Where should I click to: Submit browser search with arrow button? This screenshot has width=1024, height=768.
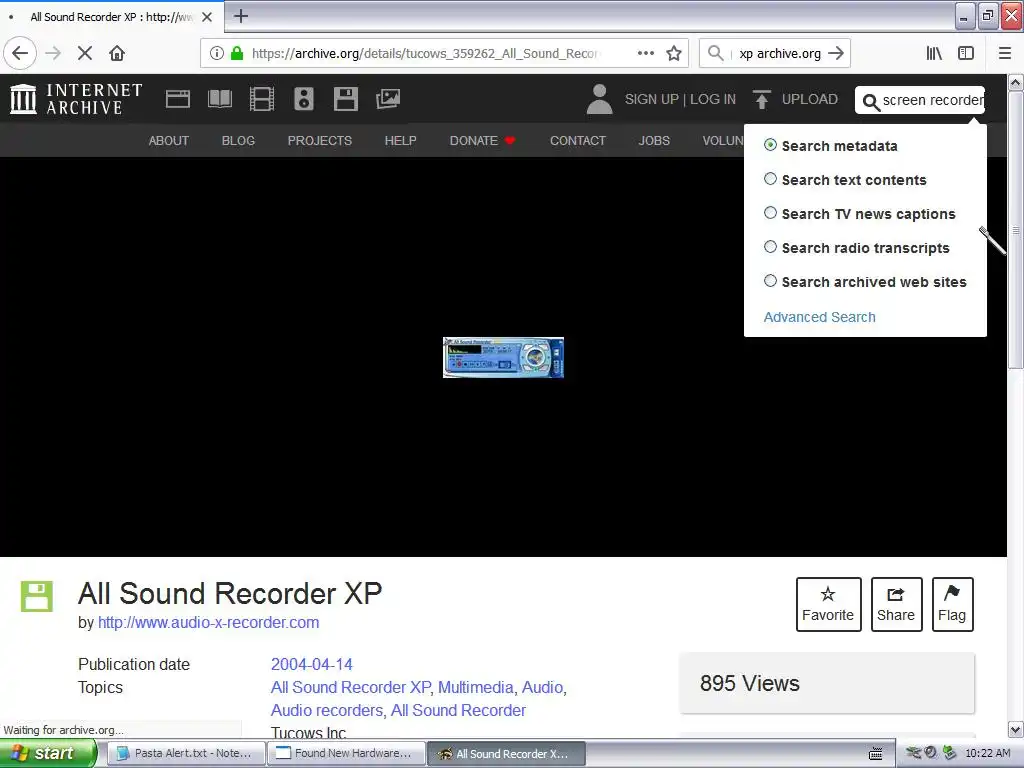(836, 53)
